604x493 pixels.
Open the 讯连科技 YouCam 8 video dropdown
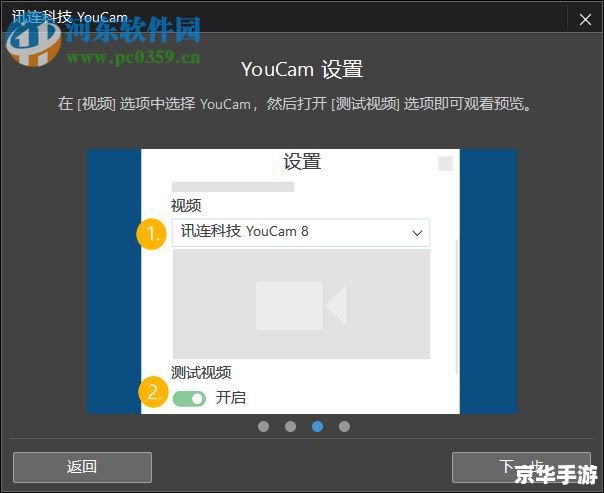pyautogui.click(x=301, y=232)
